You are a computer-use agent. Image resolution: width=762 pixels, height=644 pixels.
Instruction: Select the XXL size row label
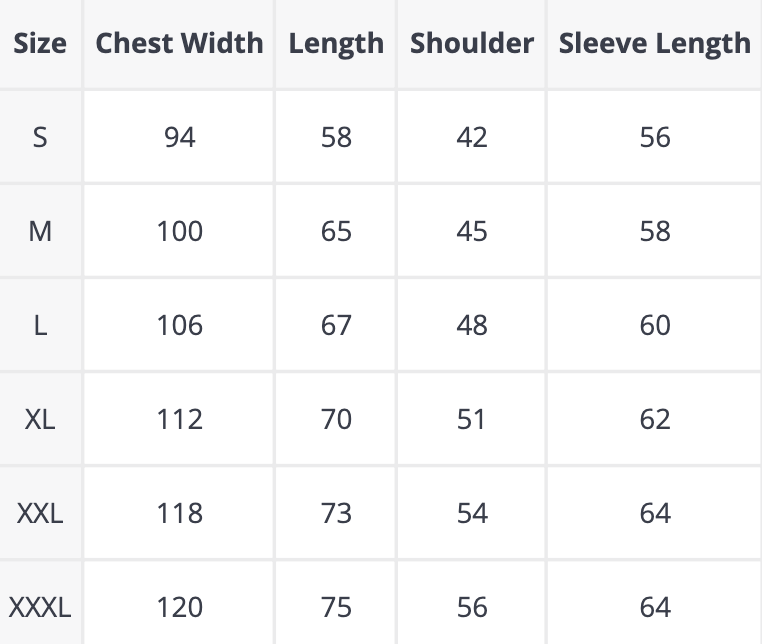click(40, 513)
